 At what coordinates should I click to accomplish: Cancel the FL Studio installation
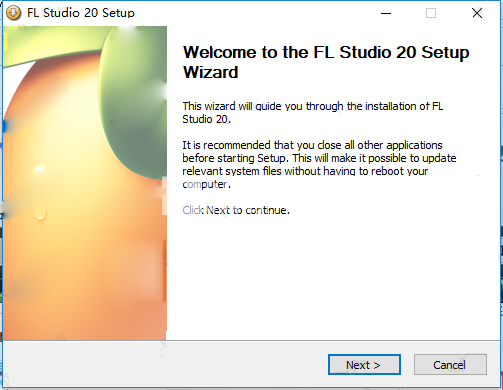tap(450, 365)
